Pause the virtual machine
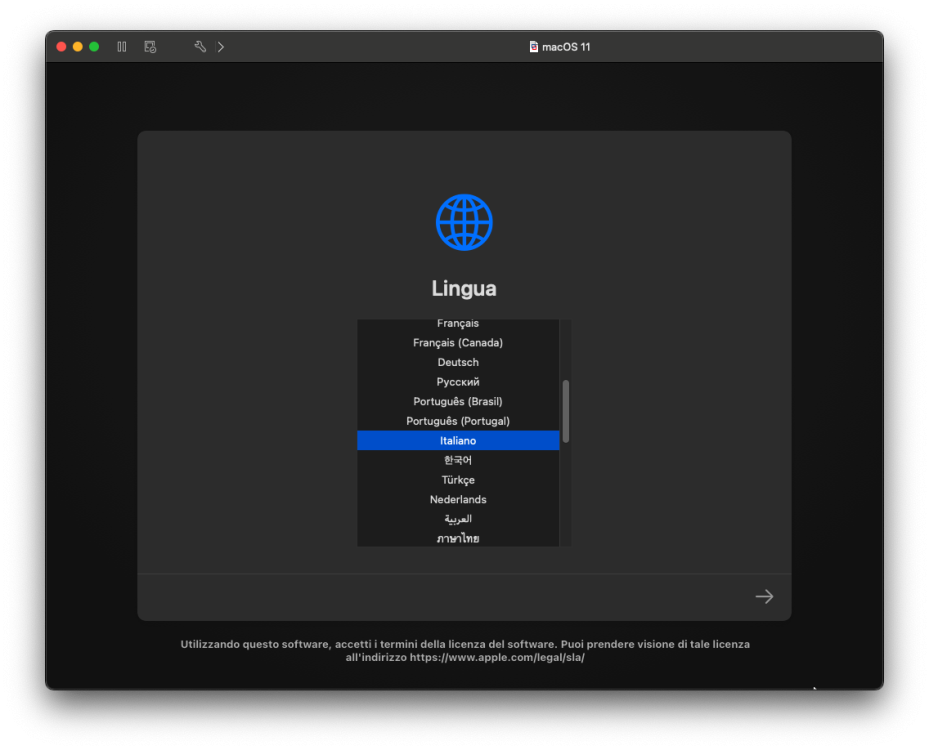The width and height of the screenshot is (929, 750). coord(121,47)
